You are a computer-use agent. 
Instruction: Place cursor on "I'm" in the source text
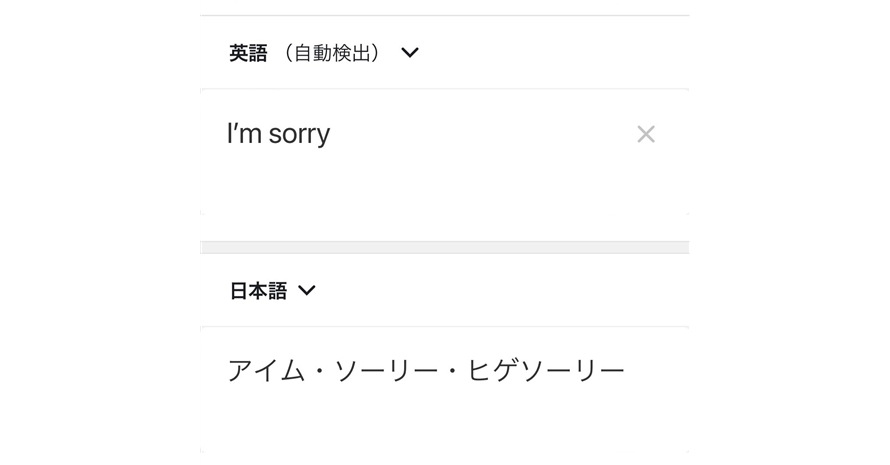tap(244, 134)
